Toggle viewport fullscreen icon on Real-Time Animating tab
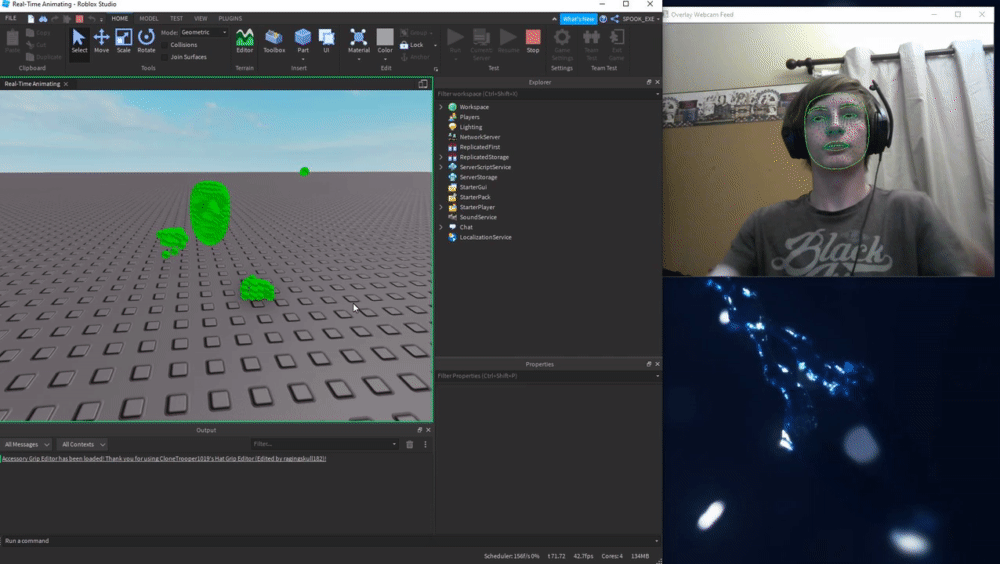Screen dimensions: 1000x564 point(423,84)
